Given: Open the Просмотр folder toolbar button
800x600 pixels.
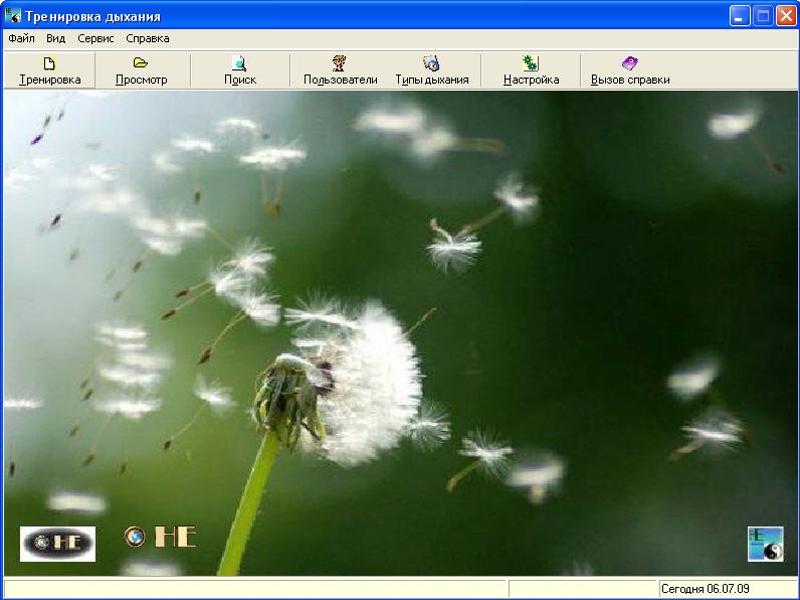Looking at the screenshot, I should pos(141,71).
